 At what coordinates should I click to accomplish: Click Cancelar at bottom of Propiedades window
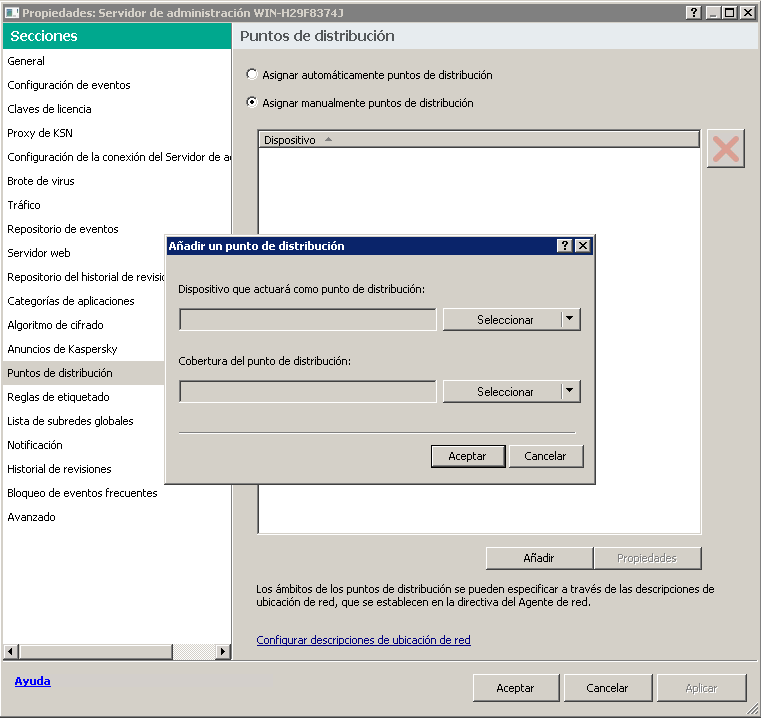pos(608,688)
